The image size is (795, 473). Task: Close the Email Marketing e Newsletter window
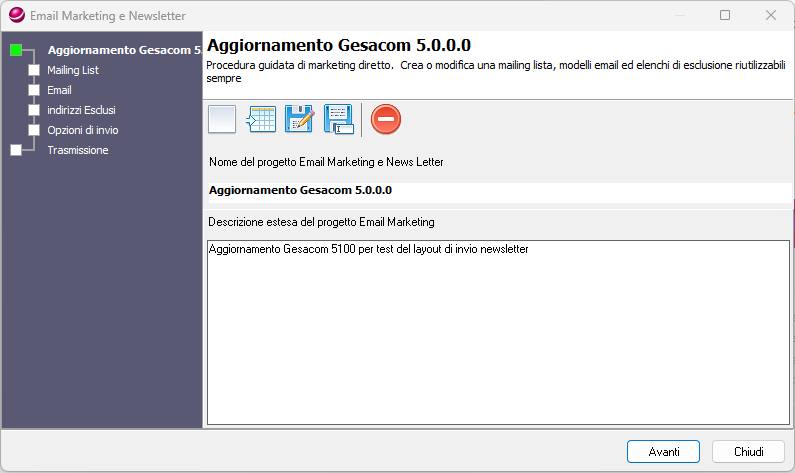tap(771, 15)
